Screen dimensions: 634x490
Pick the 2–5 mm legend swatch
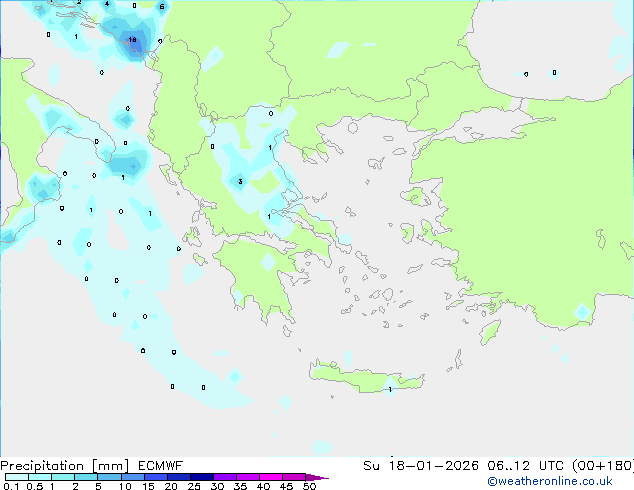click(86, 477)
